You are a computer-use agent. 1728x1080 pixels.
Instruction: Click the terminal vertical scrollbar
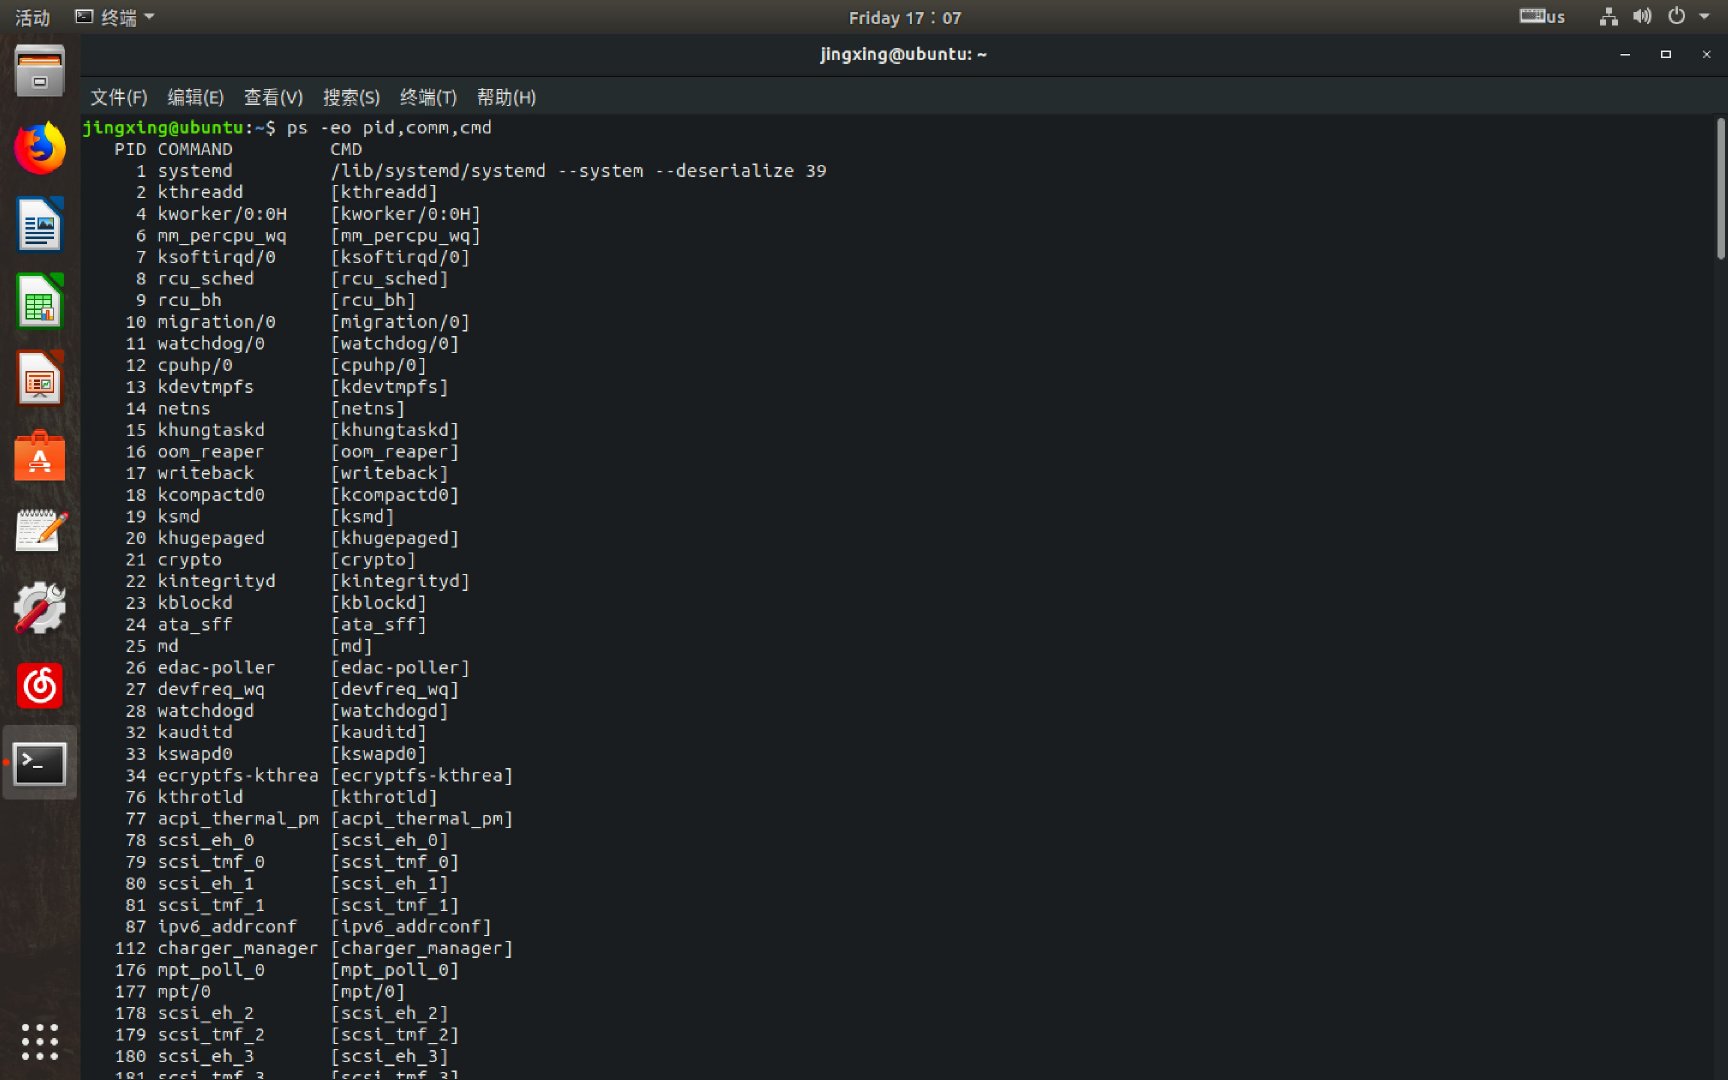(x=1720, y=190)
